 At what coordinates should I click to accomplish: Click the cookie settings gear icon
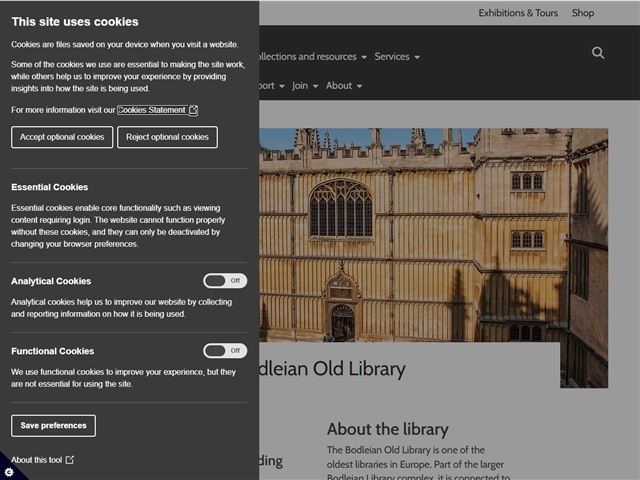click(9, 472)
